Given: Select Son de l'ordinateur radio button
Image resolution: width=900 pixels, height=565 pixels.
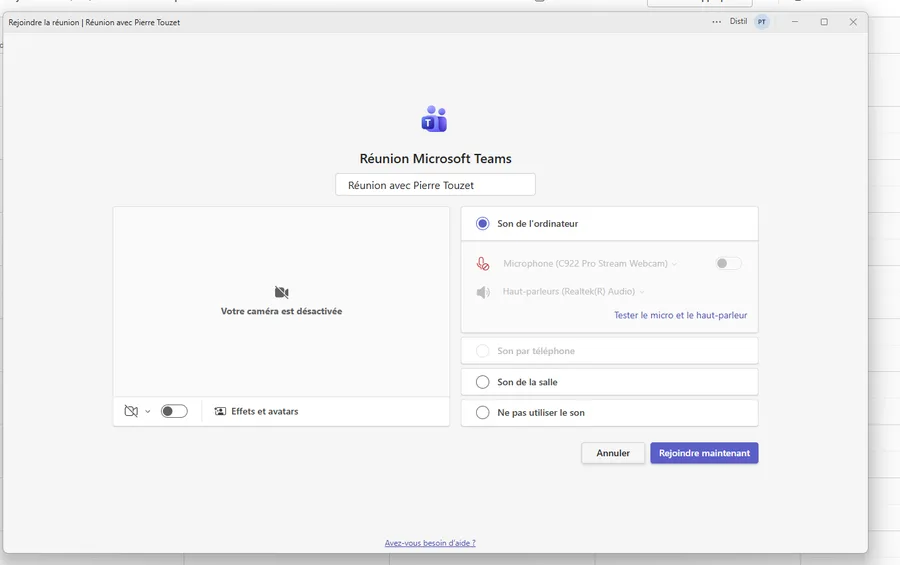Looking at the screenshot, I should click(x=482, y=223).
